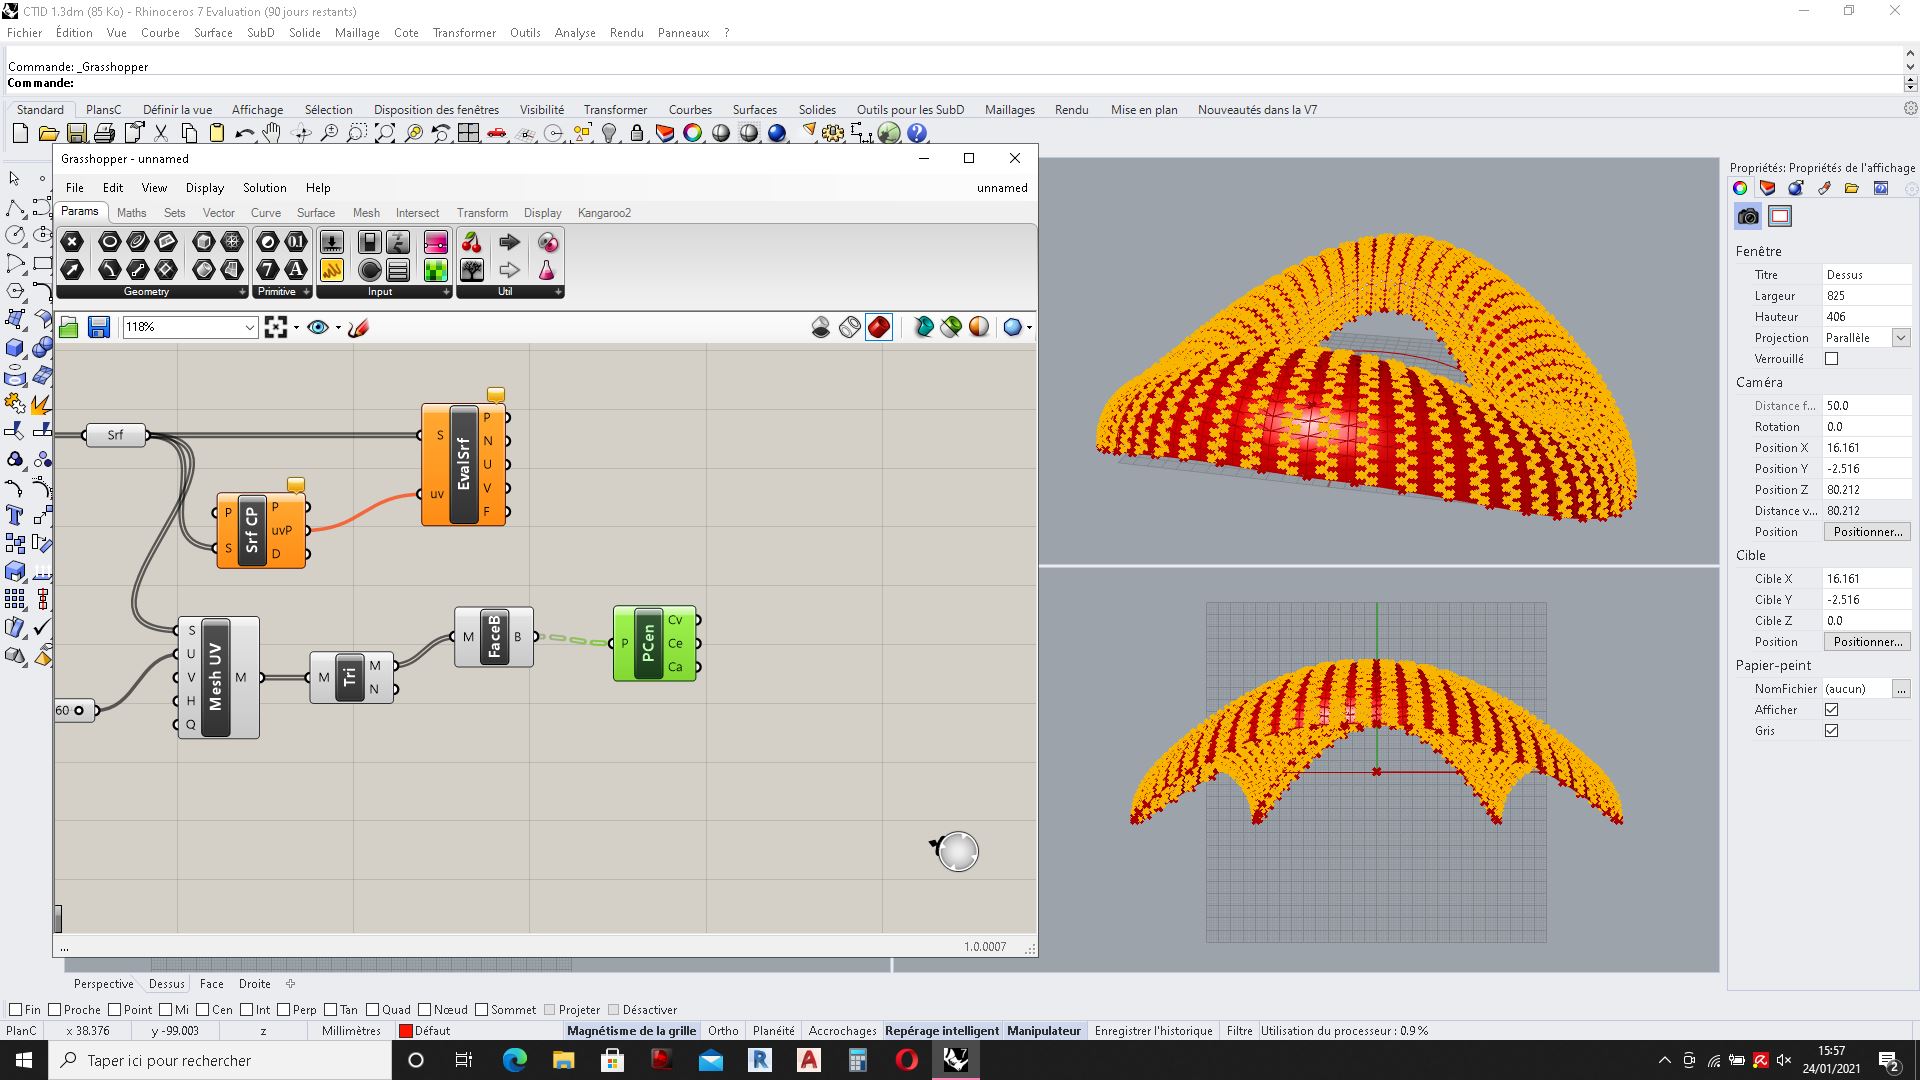1920x1080 pixels.
Task: Click the camera icon in properties panel
Action: (1748, 216)
